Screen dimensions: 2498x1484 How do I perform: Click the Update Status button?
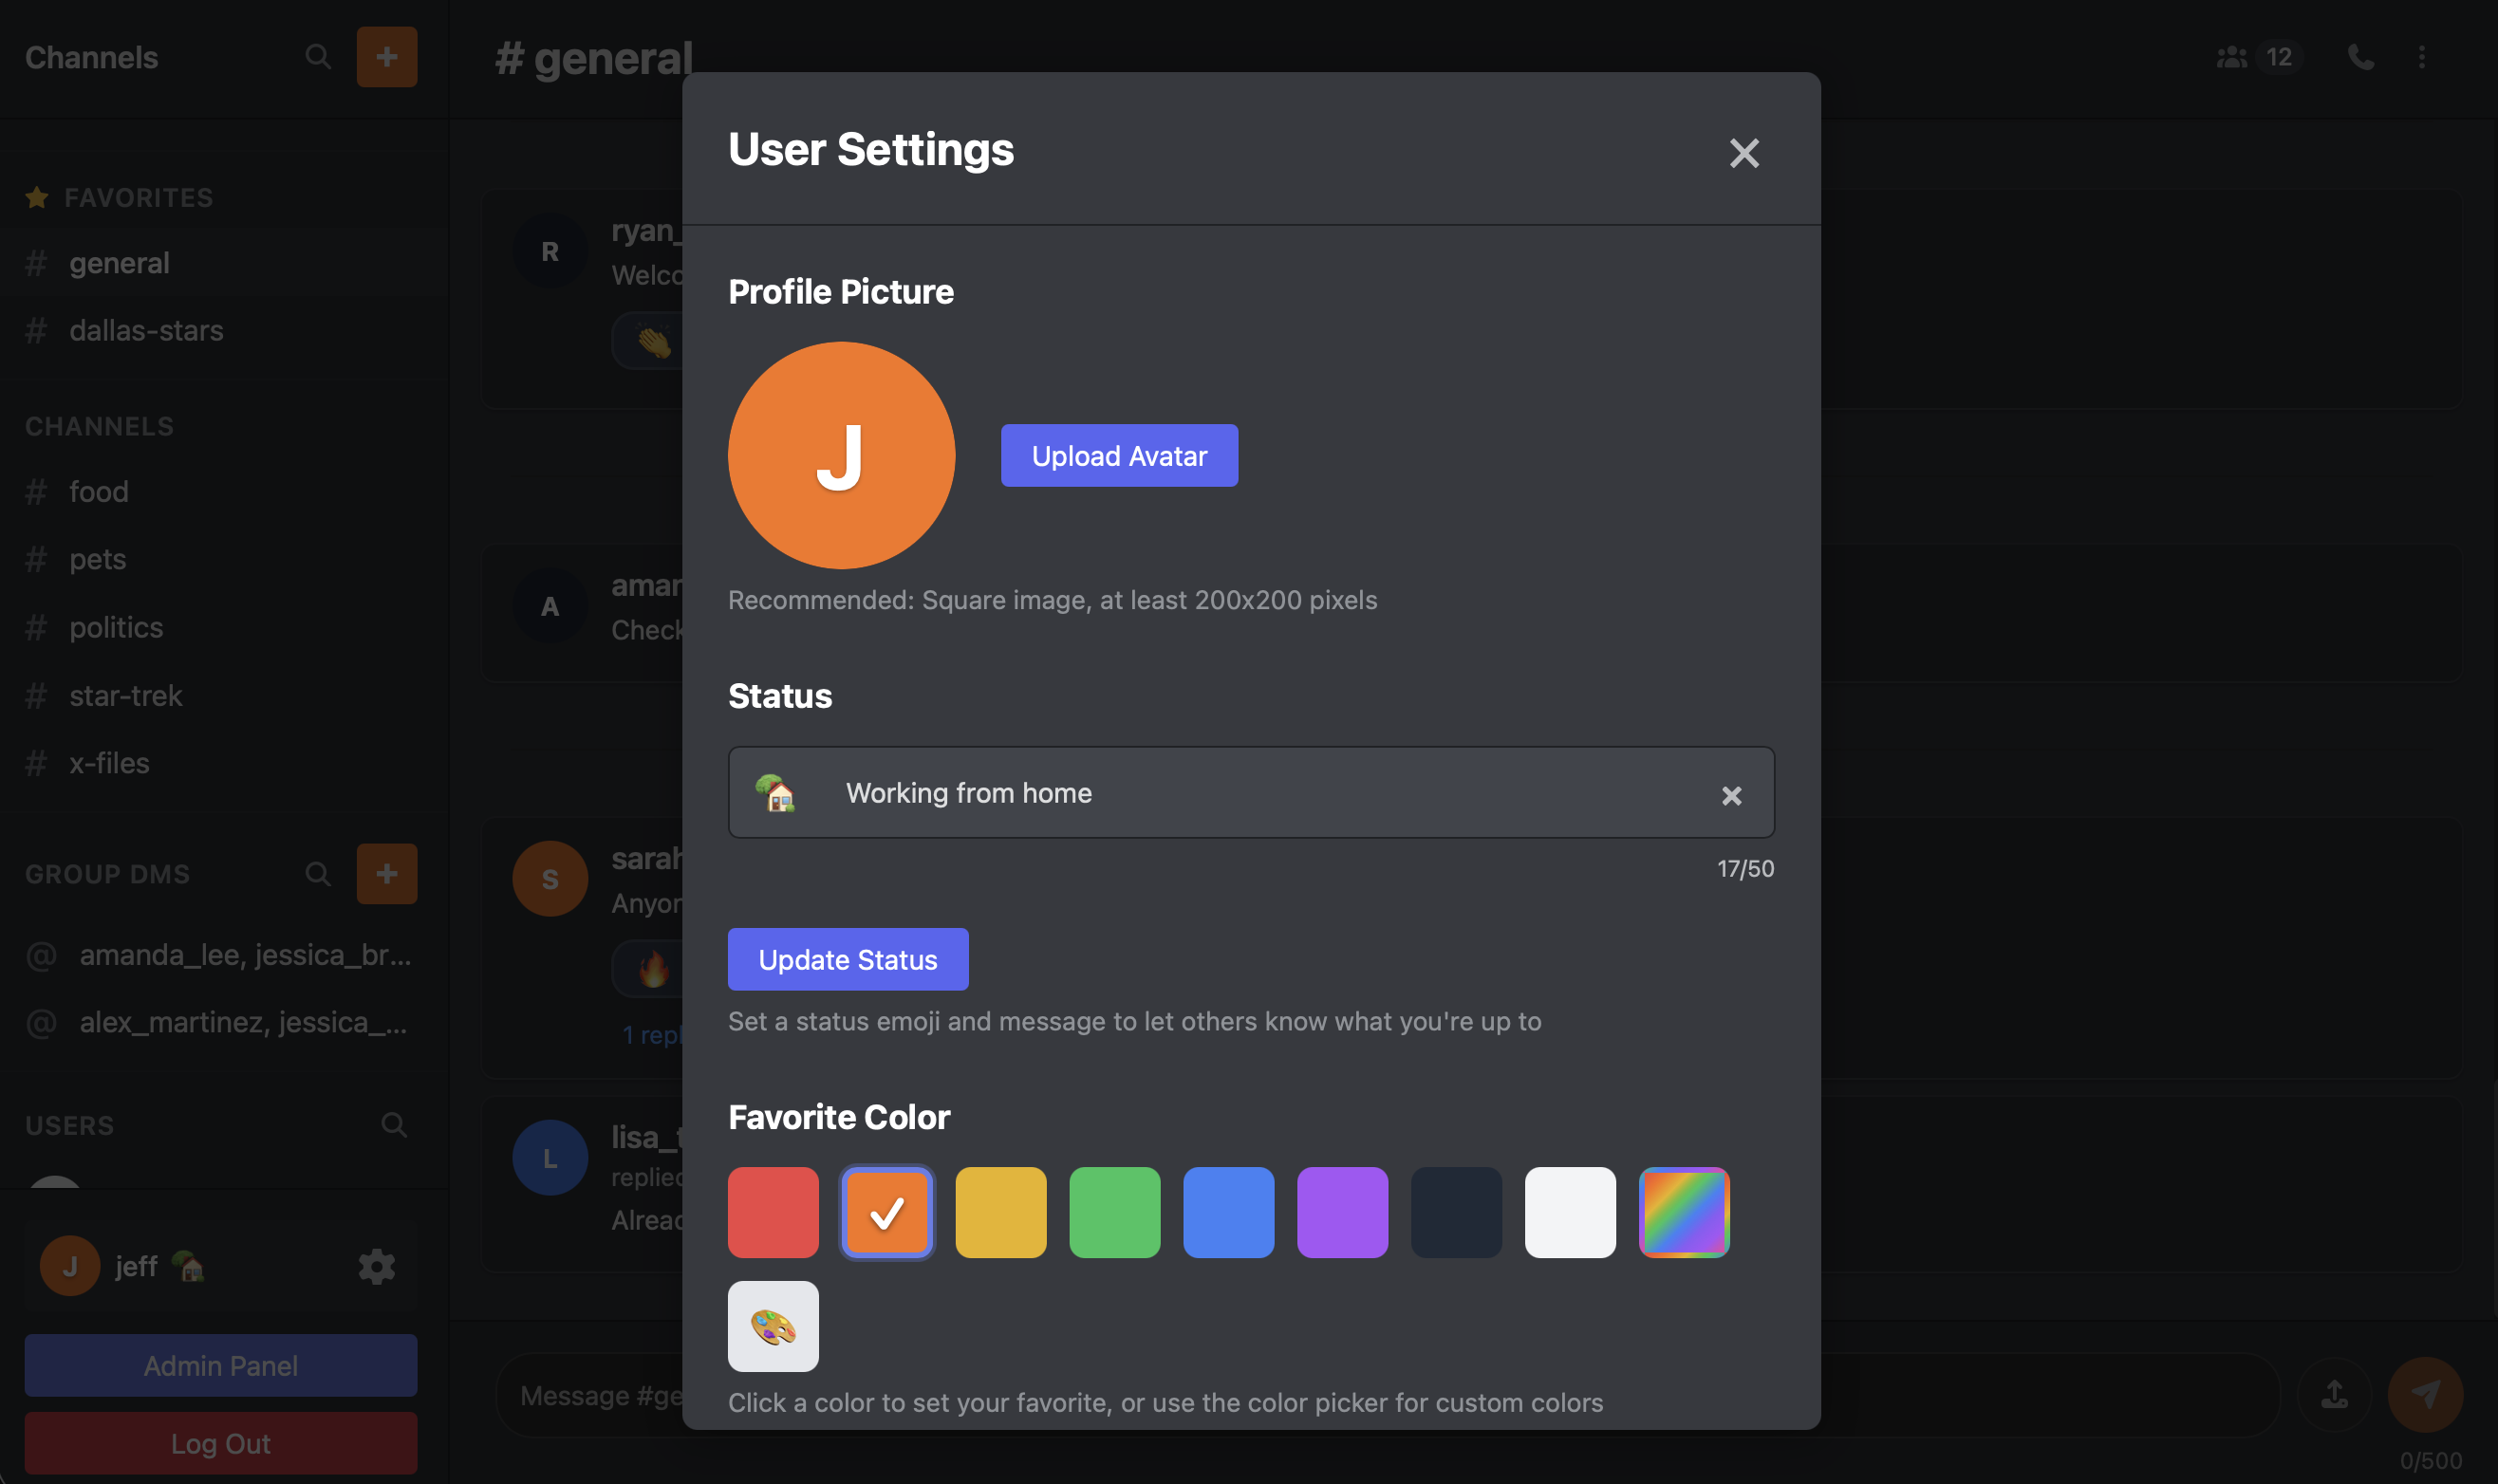848,959
